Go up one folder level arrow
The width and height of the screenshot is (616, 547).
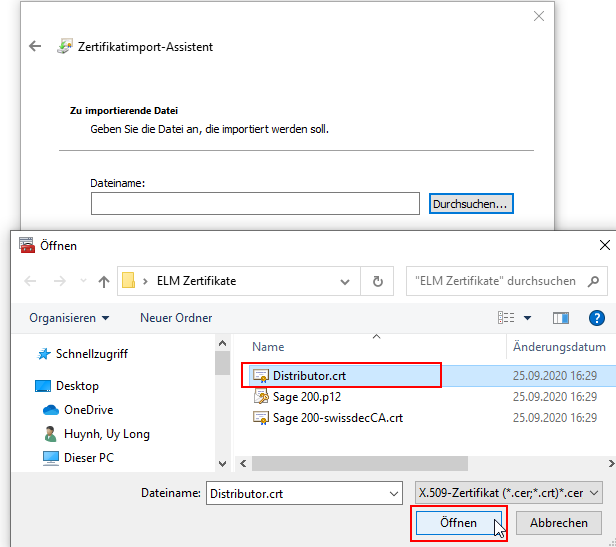pyautogui.click(x=104, y=281)
